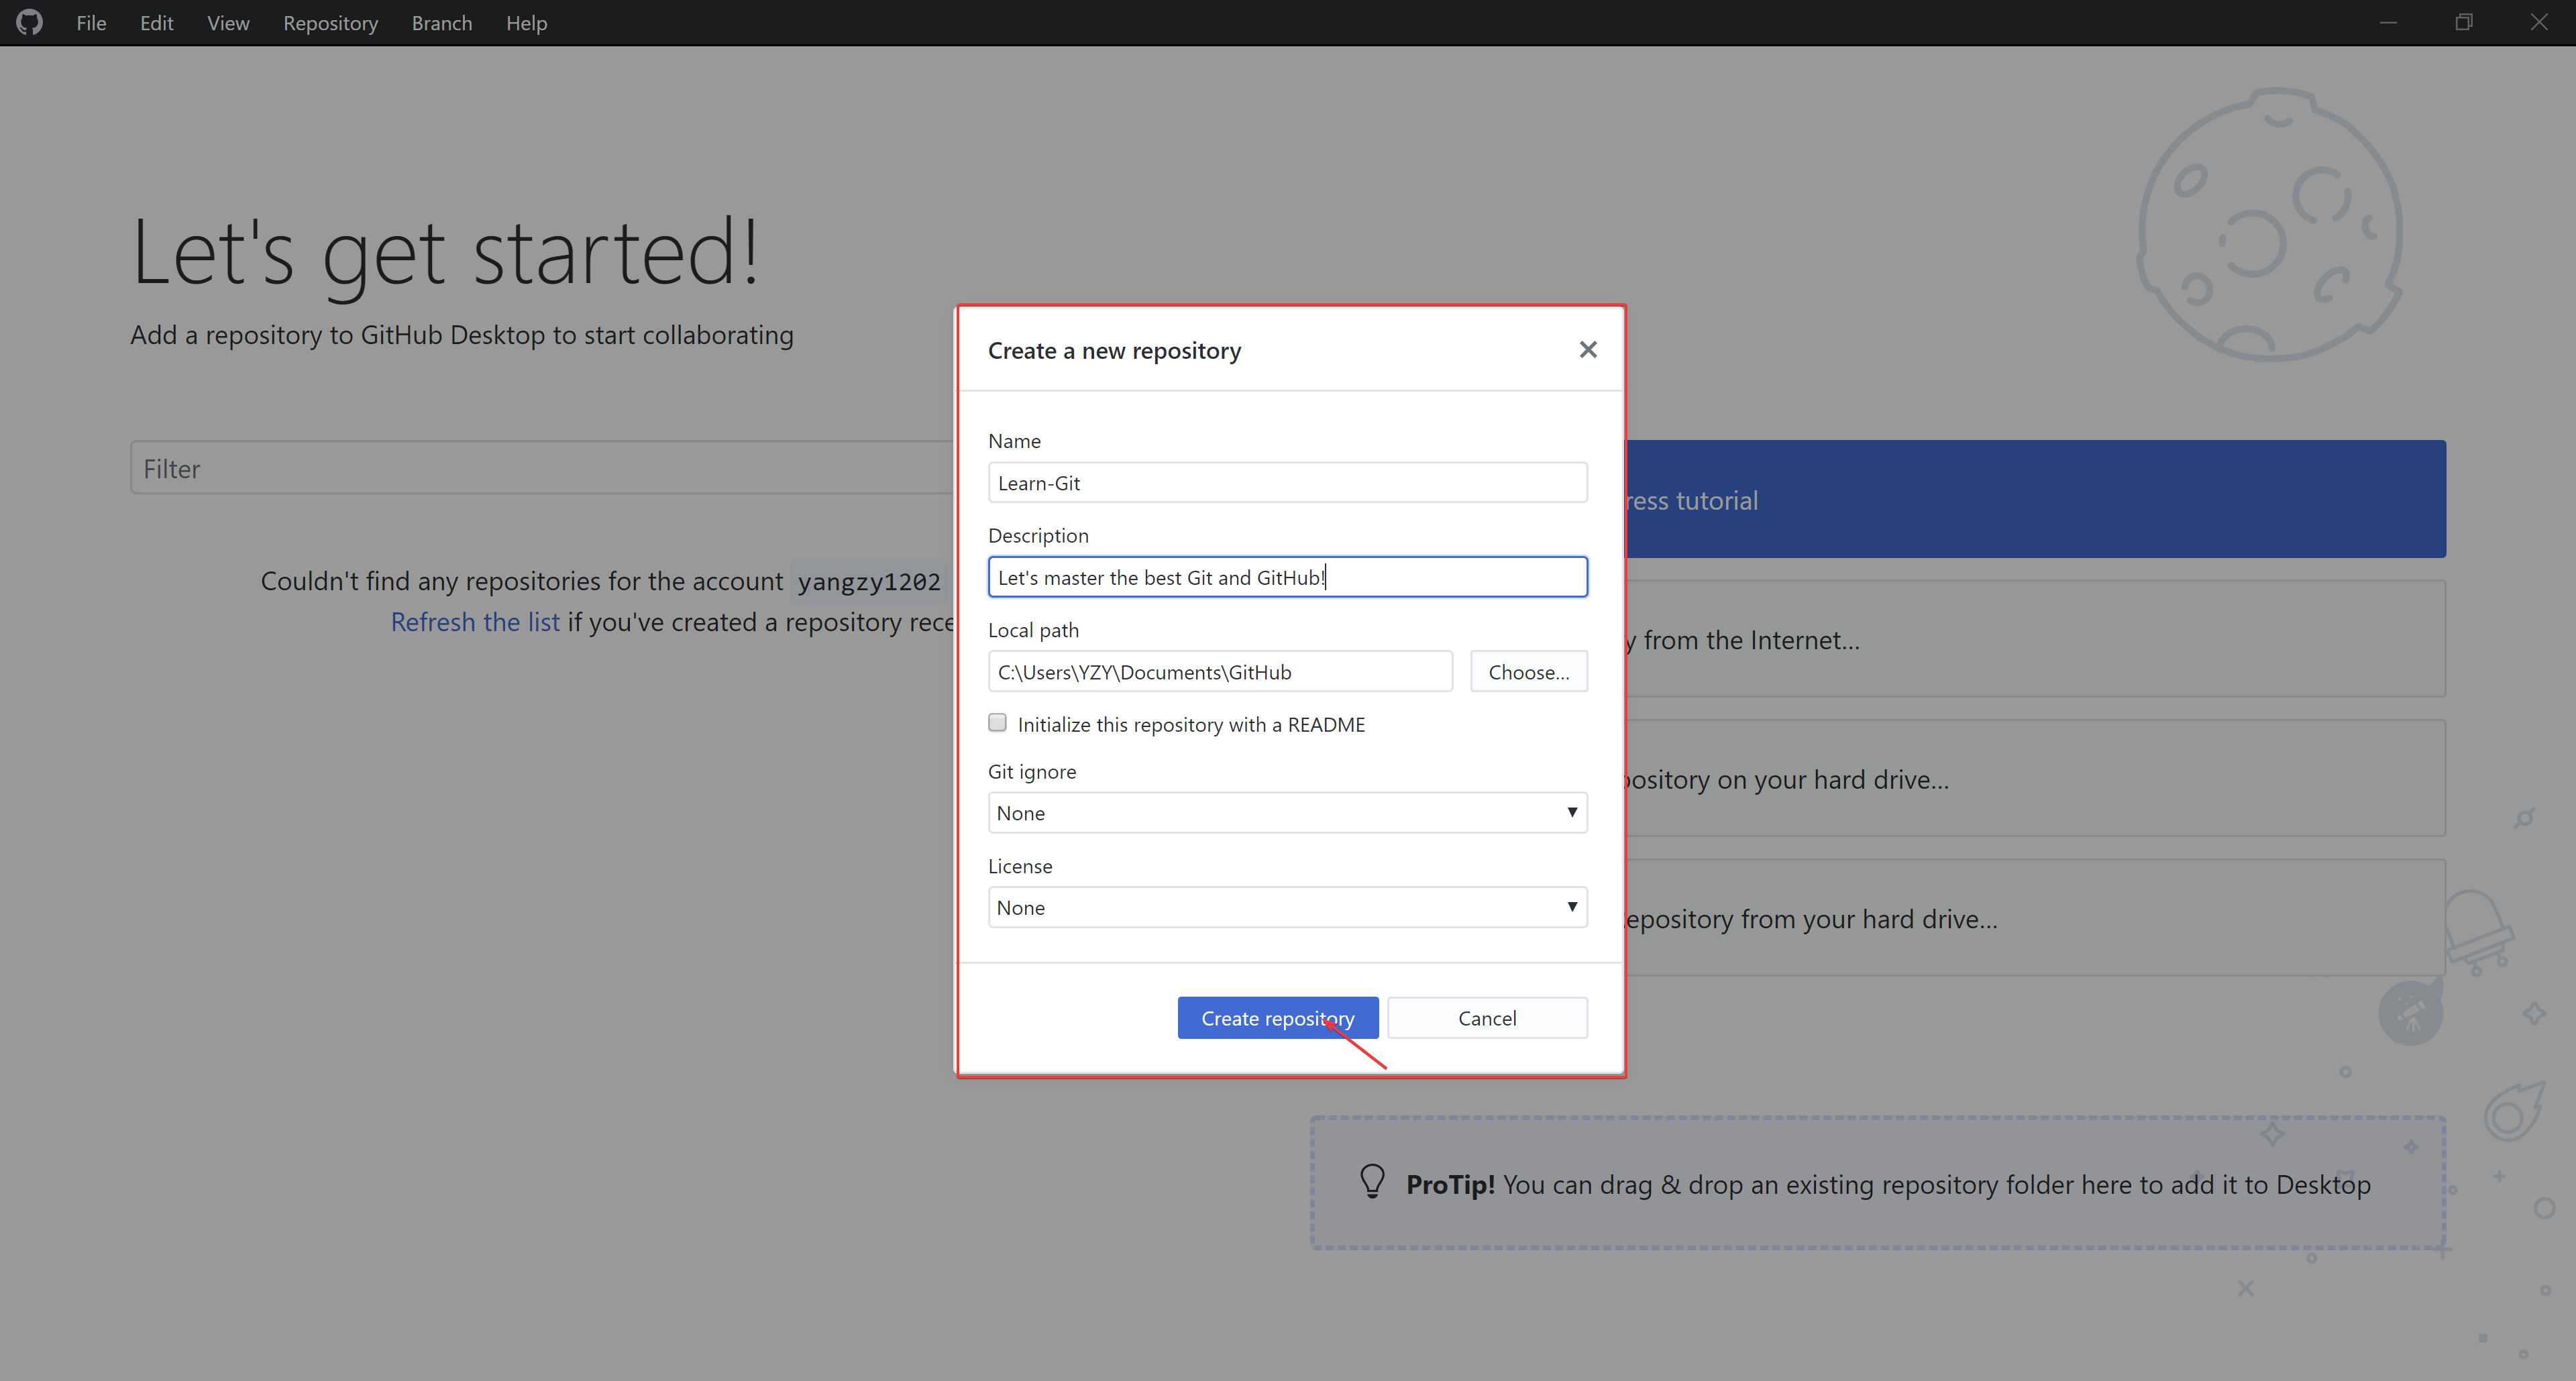Open the Branch menu

click(441, 22)
